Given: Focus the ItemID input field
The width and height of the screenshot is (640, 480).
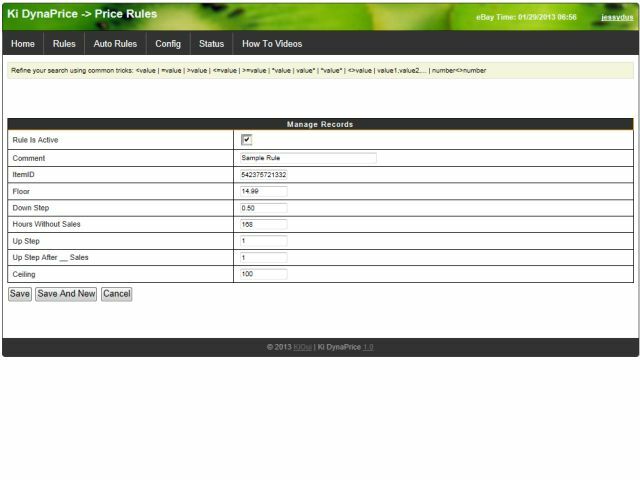Looking at the screenshot, I should (264, 175).
